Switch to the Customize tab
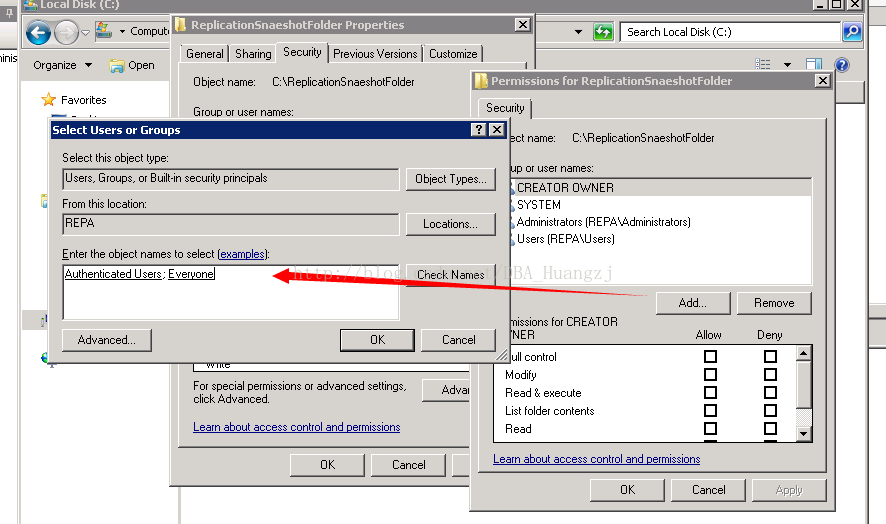The height and width of the screenshot is (524, 886). pyautogui.click(x=453, y=54)
